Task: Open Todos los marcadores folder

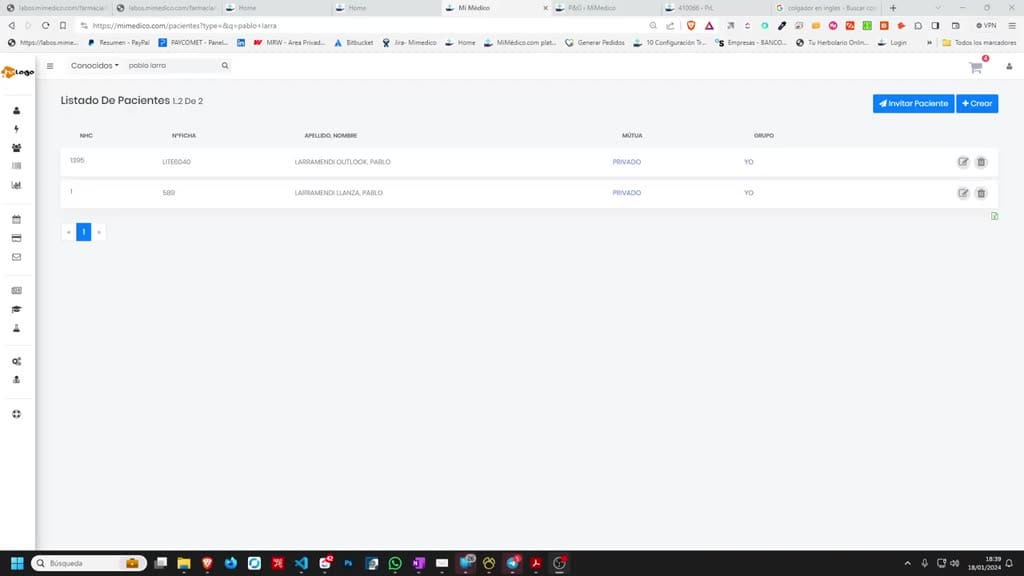Action: click(x=979, y=42)
